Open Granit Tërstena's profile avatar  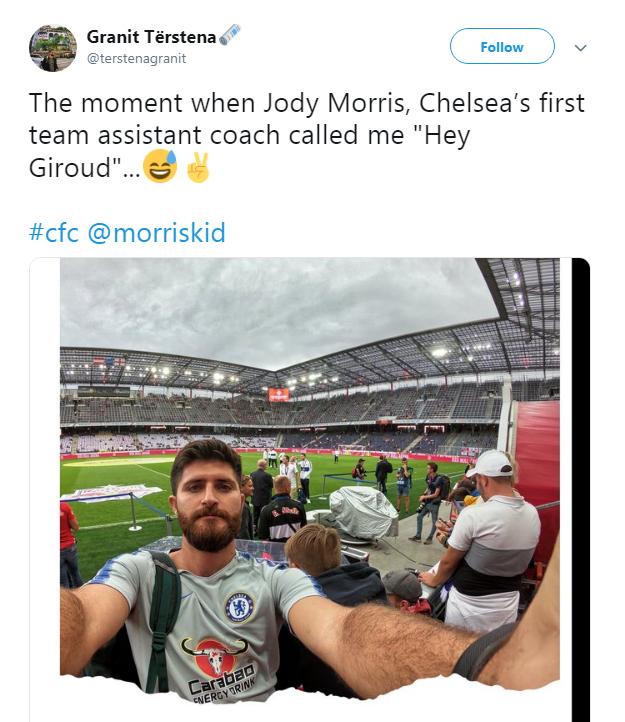click(x=53, y=48)
